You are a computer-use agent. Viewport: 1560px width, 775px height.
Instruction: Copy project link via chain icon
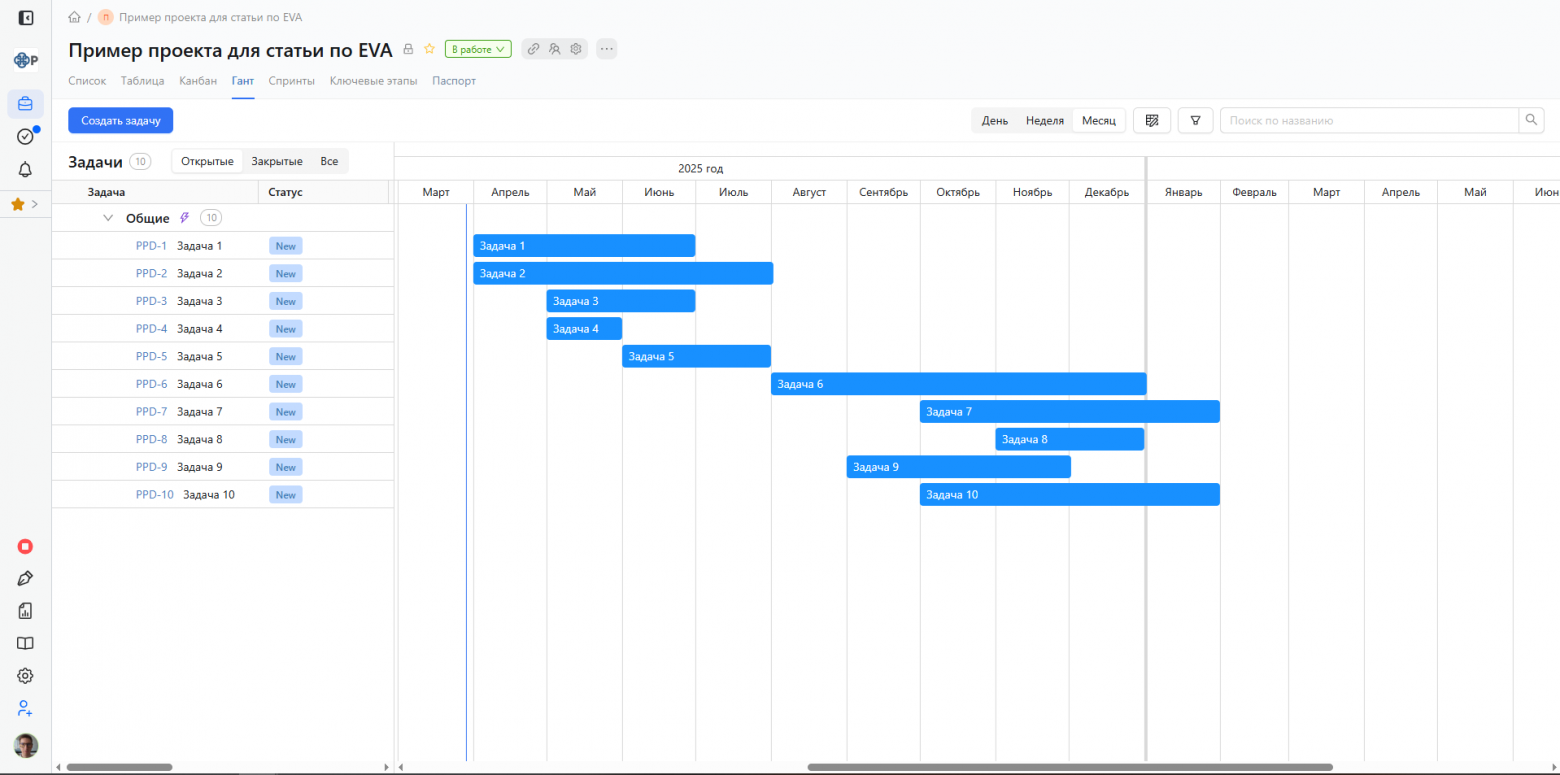(x=534, y=49)
